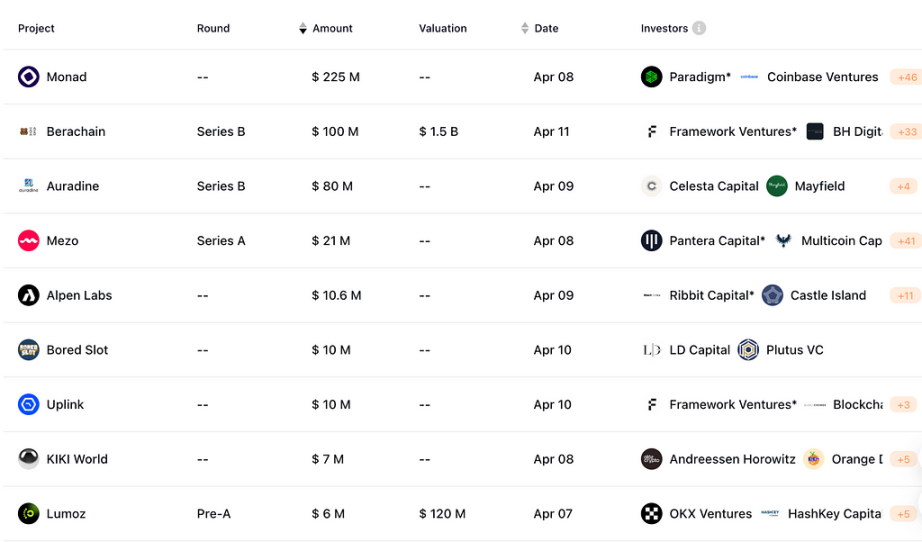Click the HashKey Capital investor logo
The image size is (922, 542).
pyautogui.click(x=770, y=514)
